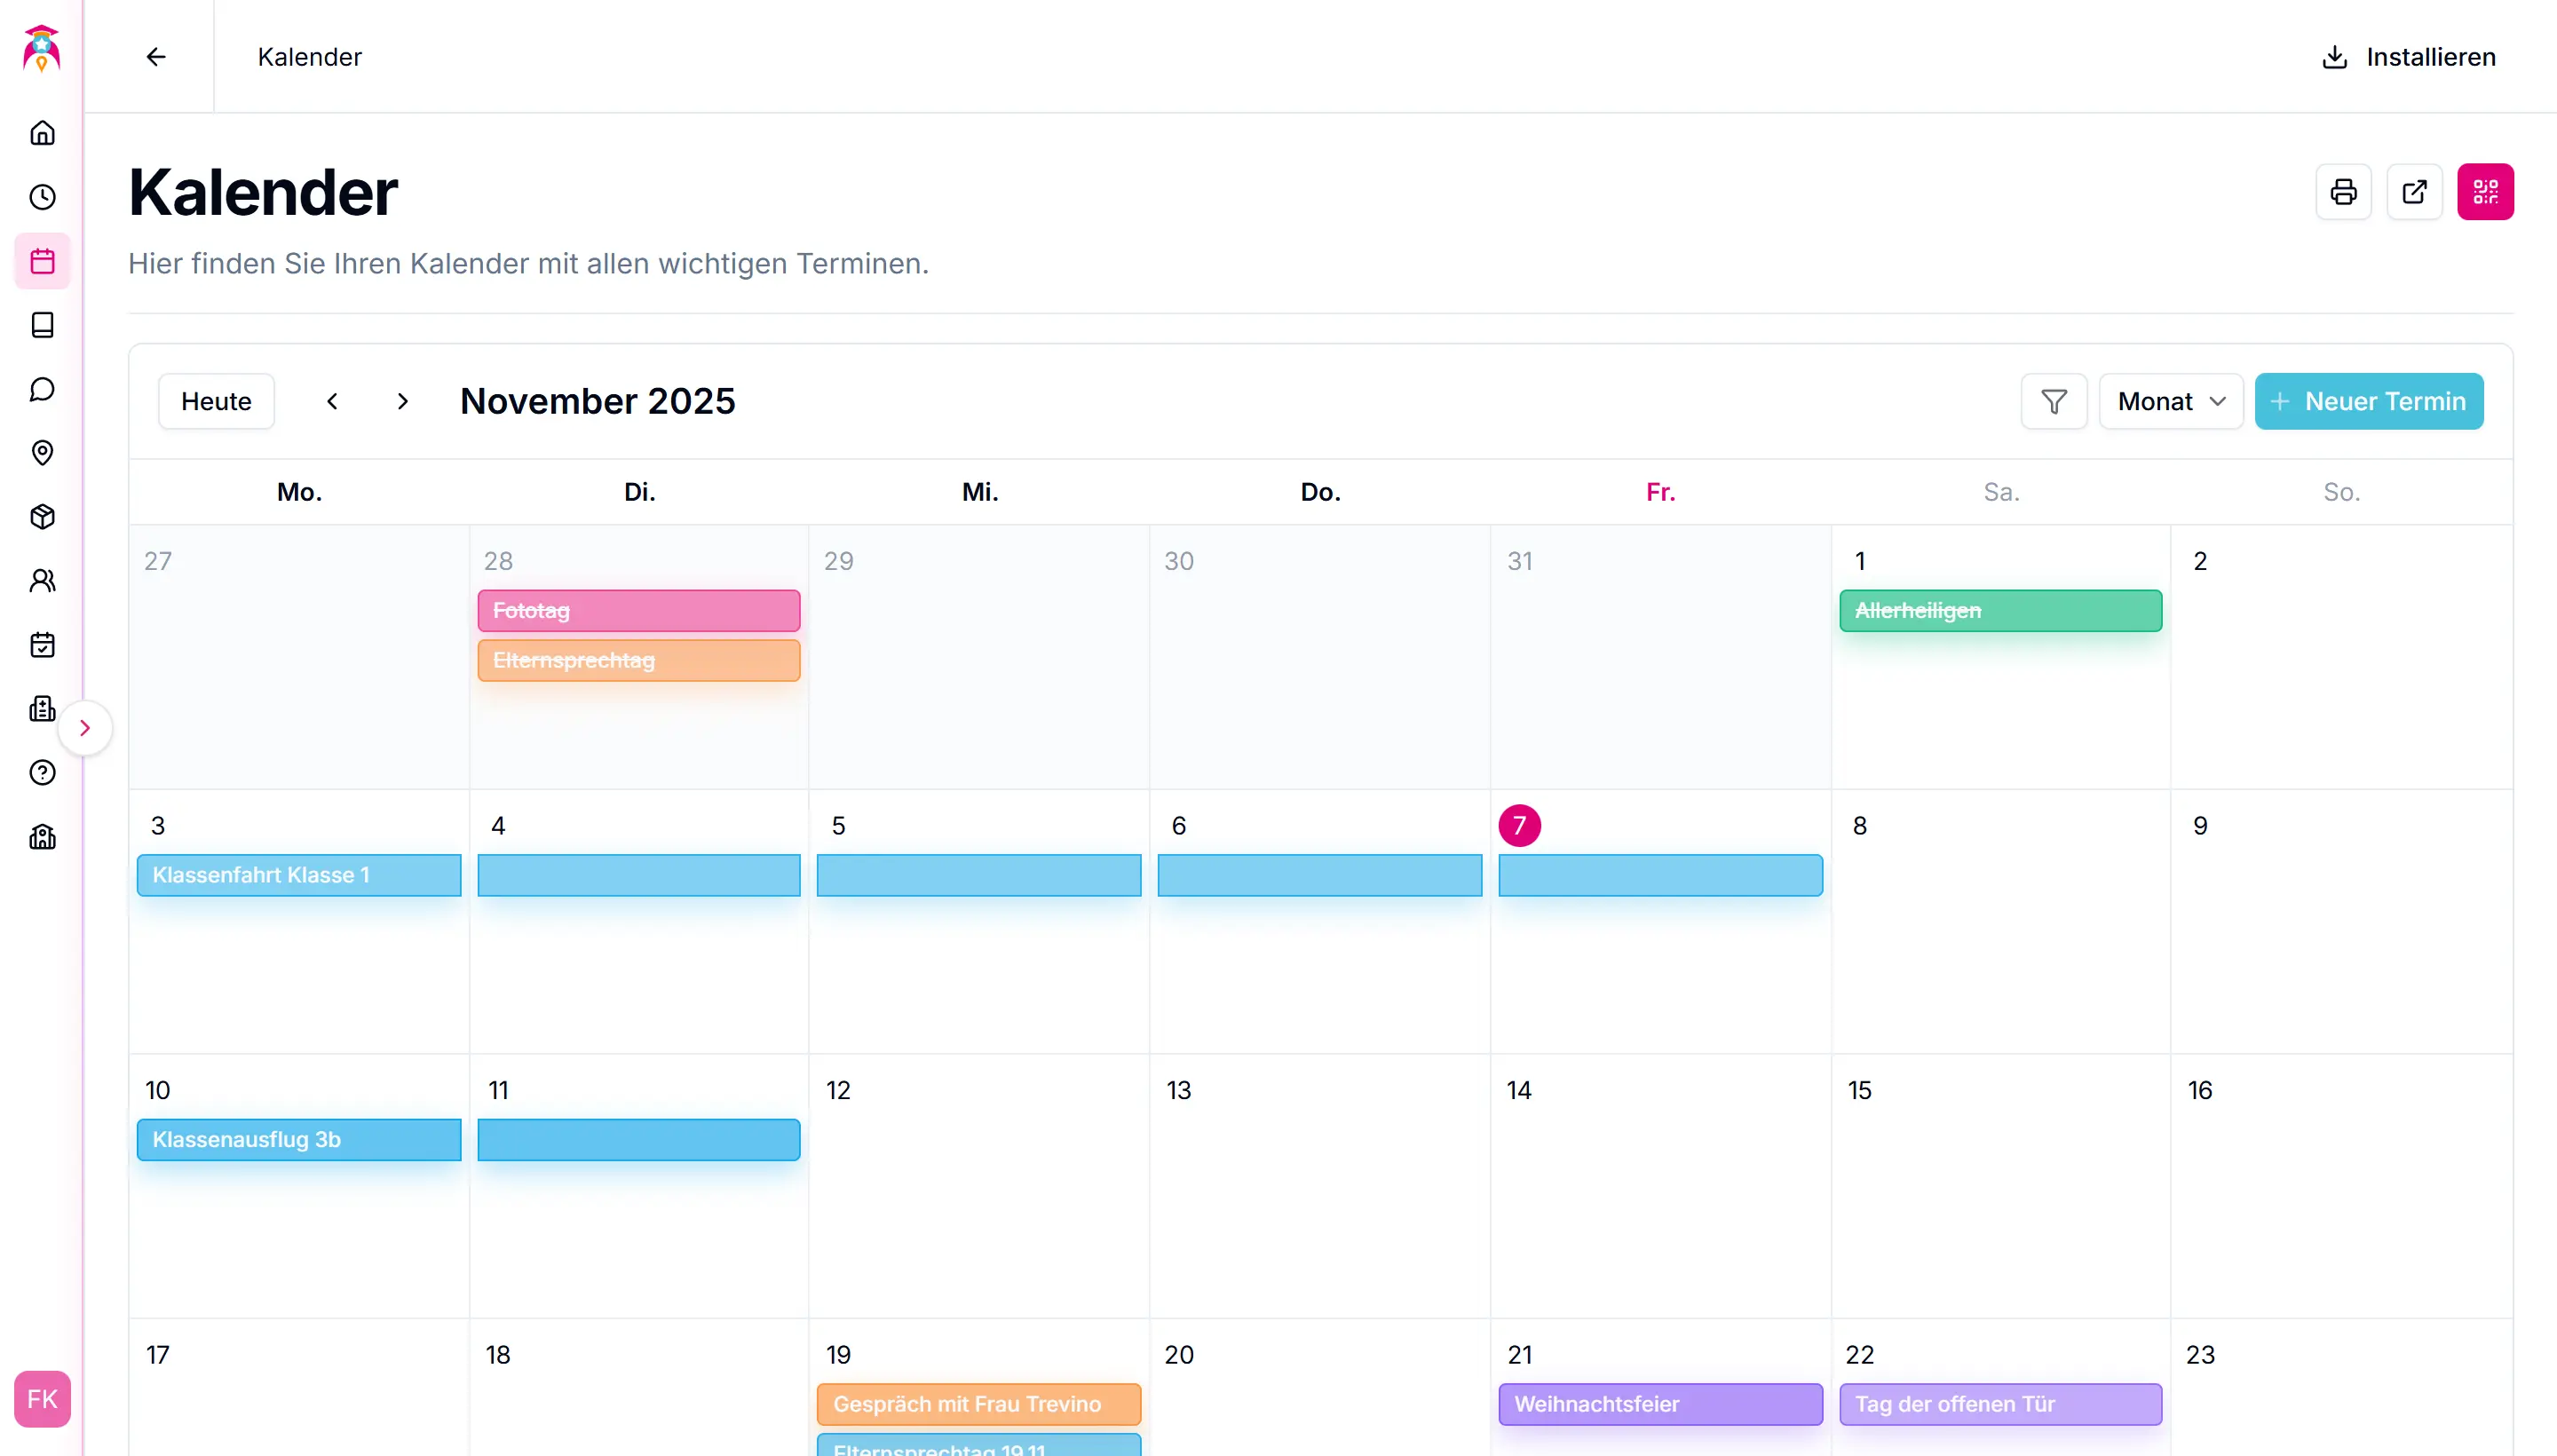Click the location pin sidebar icon
The height and width of the screenshot is (1456, 2557).
(42, 453)
